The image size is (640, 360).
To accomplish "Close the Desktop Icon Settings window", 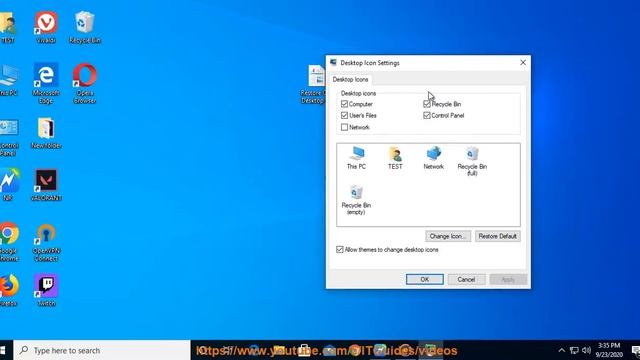I will coord(523,62).
